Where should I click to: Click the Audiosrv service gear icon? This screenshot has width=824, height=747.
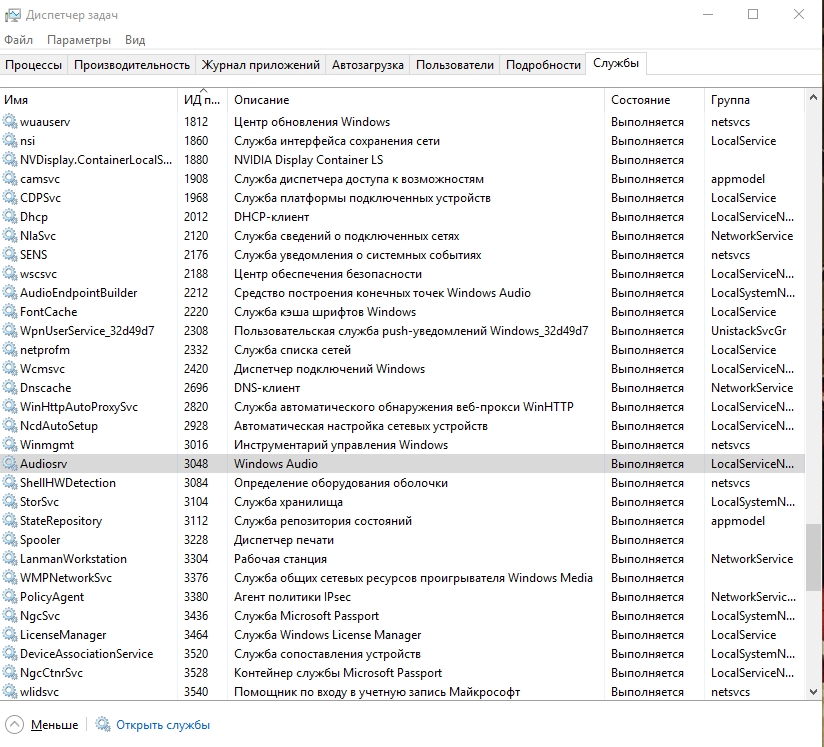[10, 464]
